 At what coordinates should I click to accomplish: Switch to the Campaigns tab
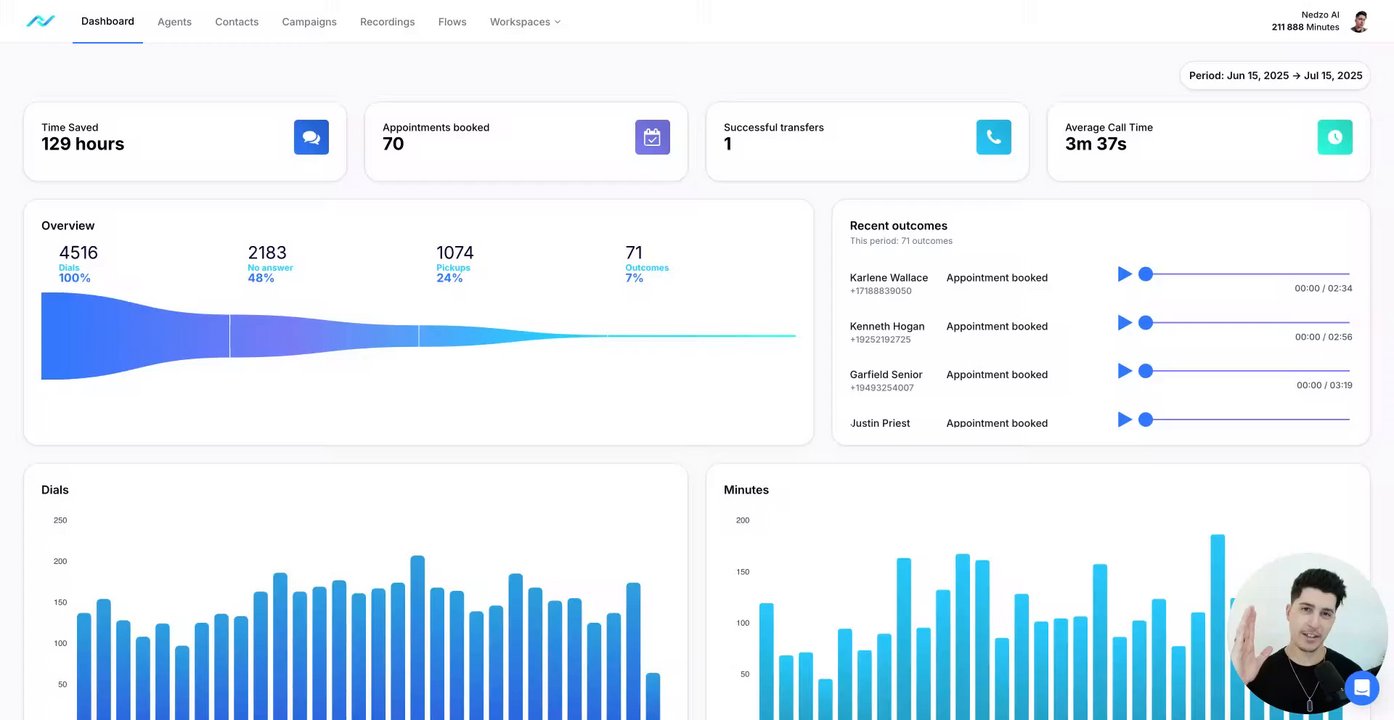(x=309, y=22)
